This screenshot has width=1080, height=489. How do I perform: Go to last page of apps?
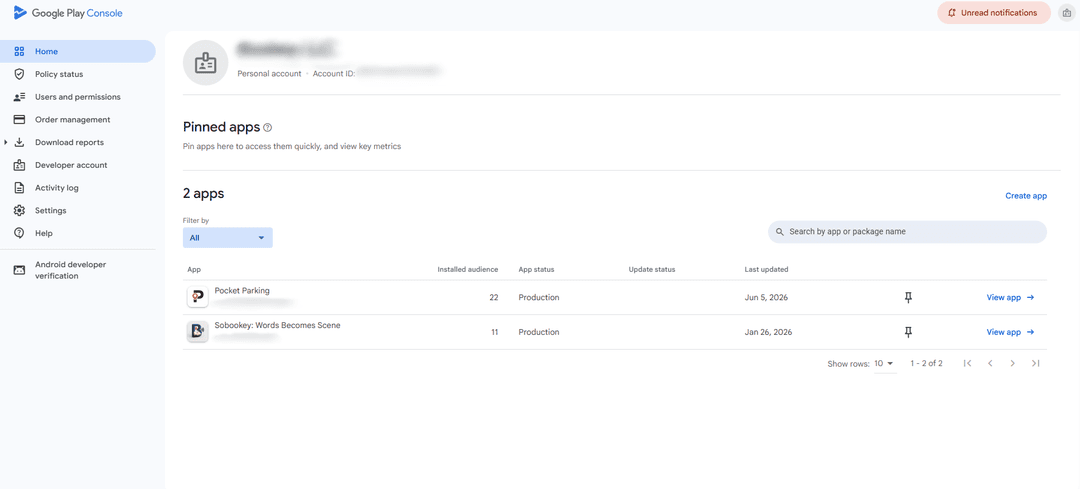pyautogui.click(x=1035, y=363)
